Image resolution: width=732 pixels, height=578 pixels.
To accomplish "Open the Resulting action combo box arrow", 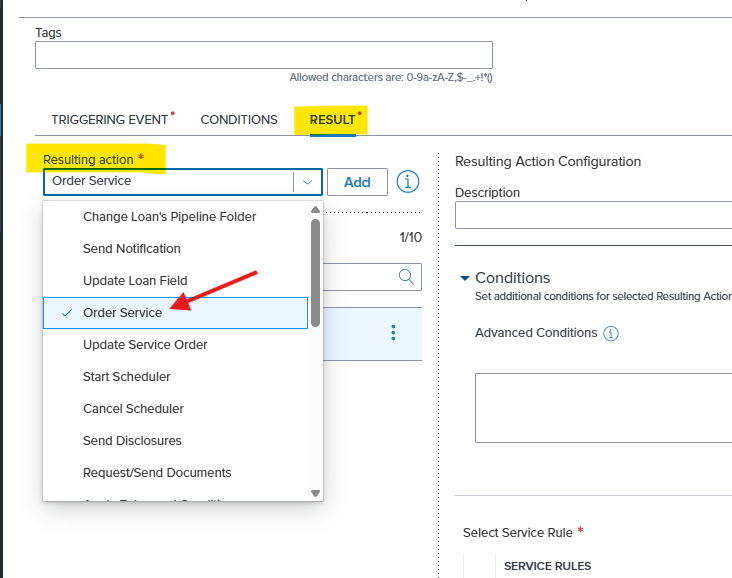I will pos(307,182).
